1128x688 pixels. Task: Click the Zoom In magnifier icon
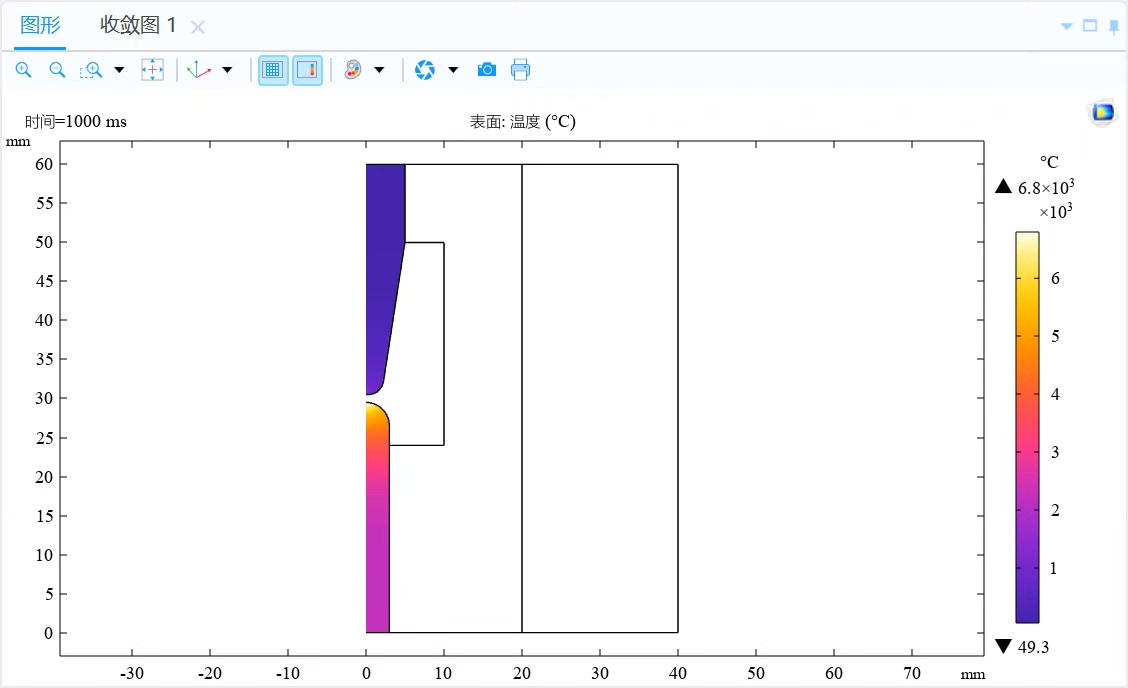[x=24, y=70]
